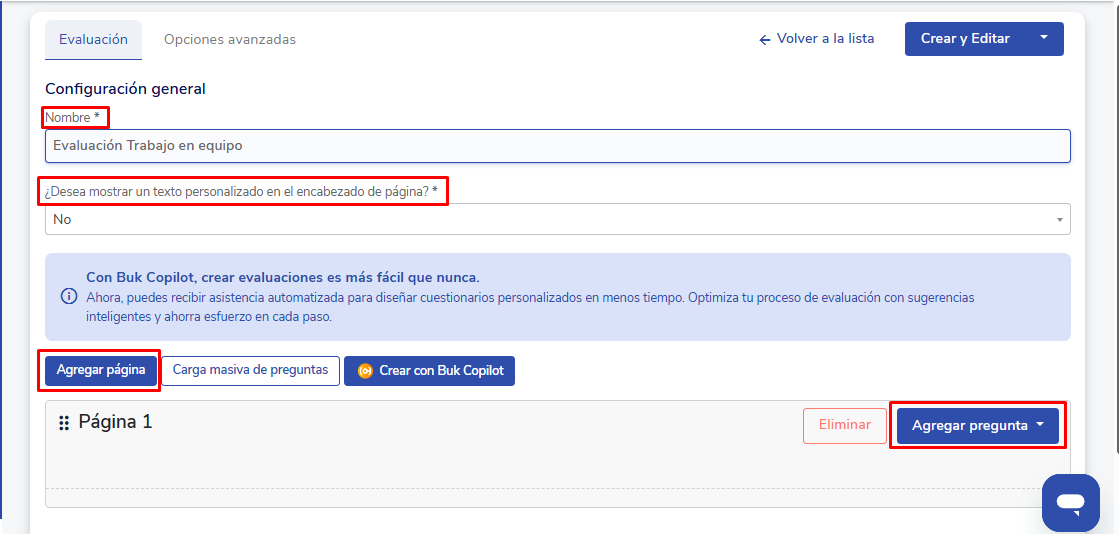Click the back arrow before Volver a la lista
This screenshot has height=534, width=1119.
765,40
